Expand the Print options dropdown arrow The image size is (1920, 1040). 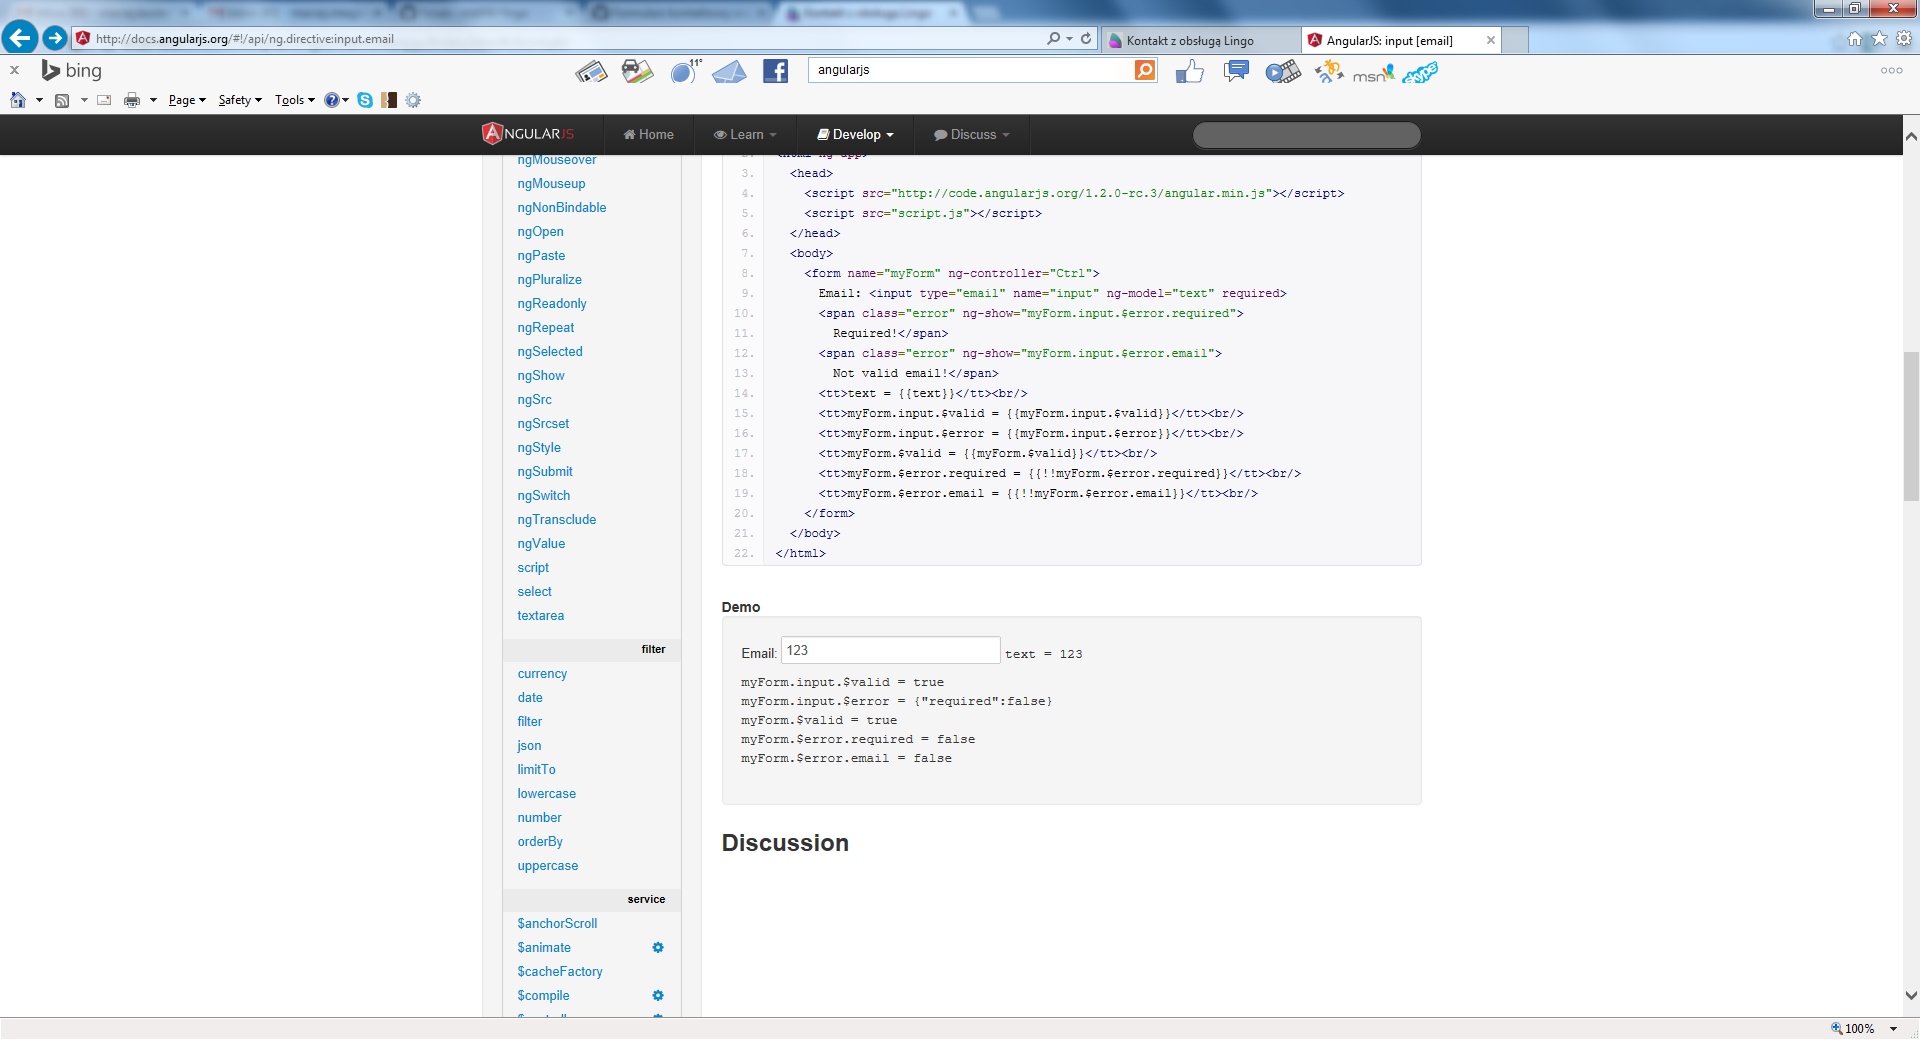pos(153,100)
